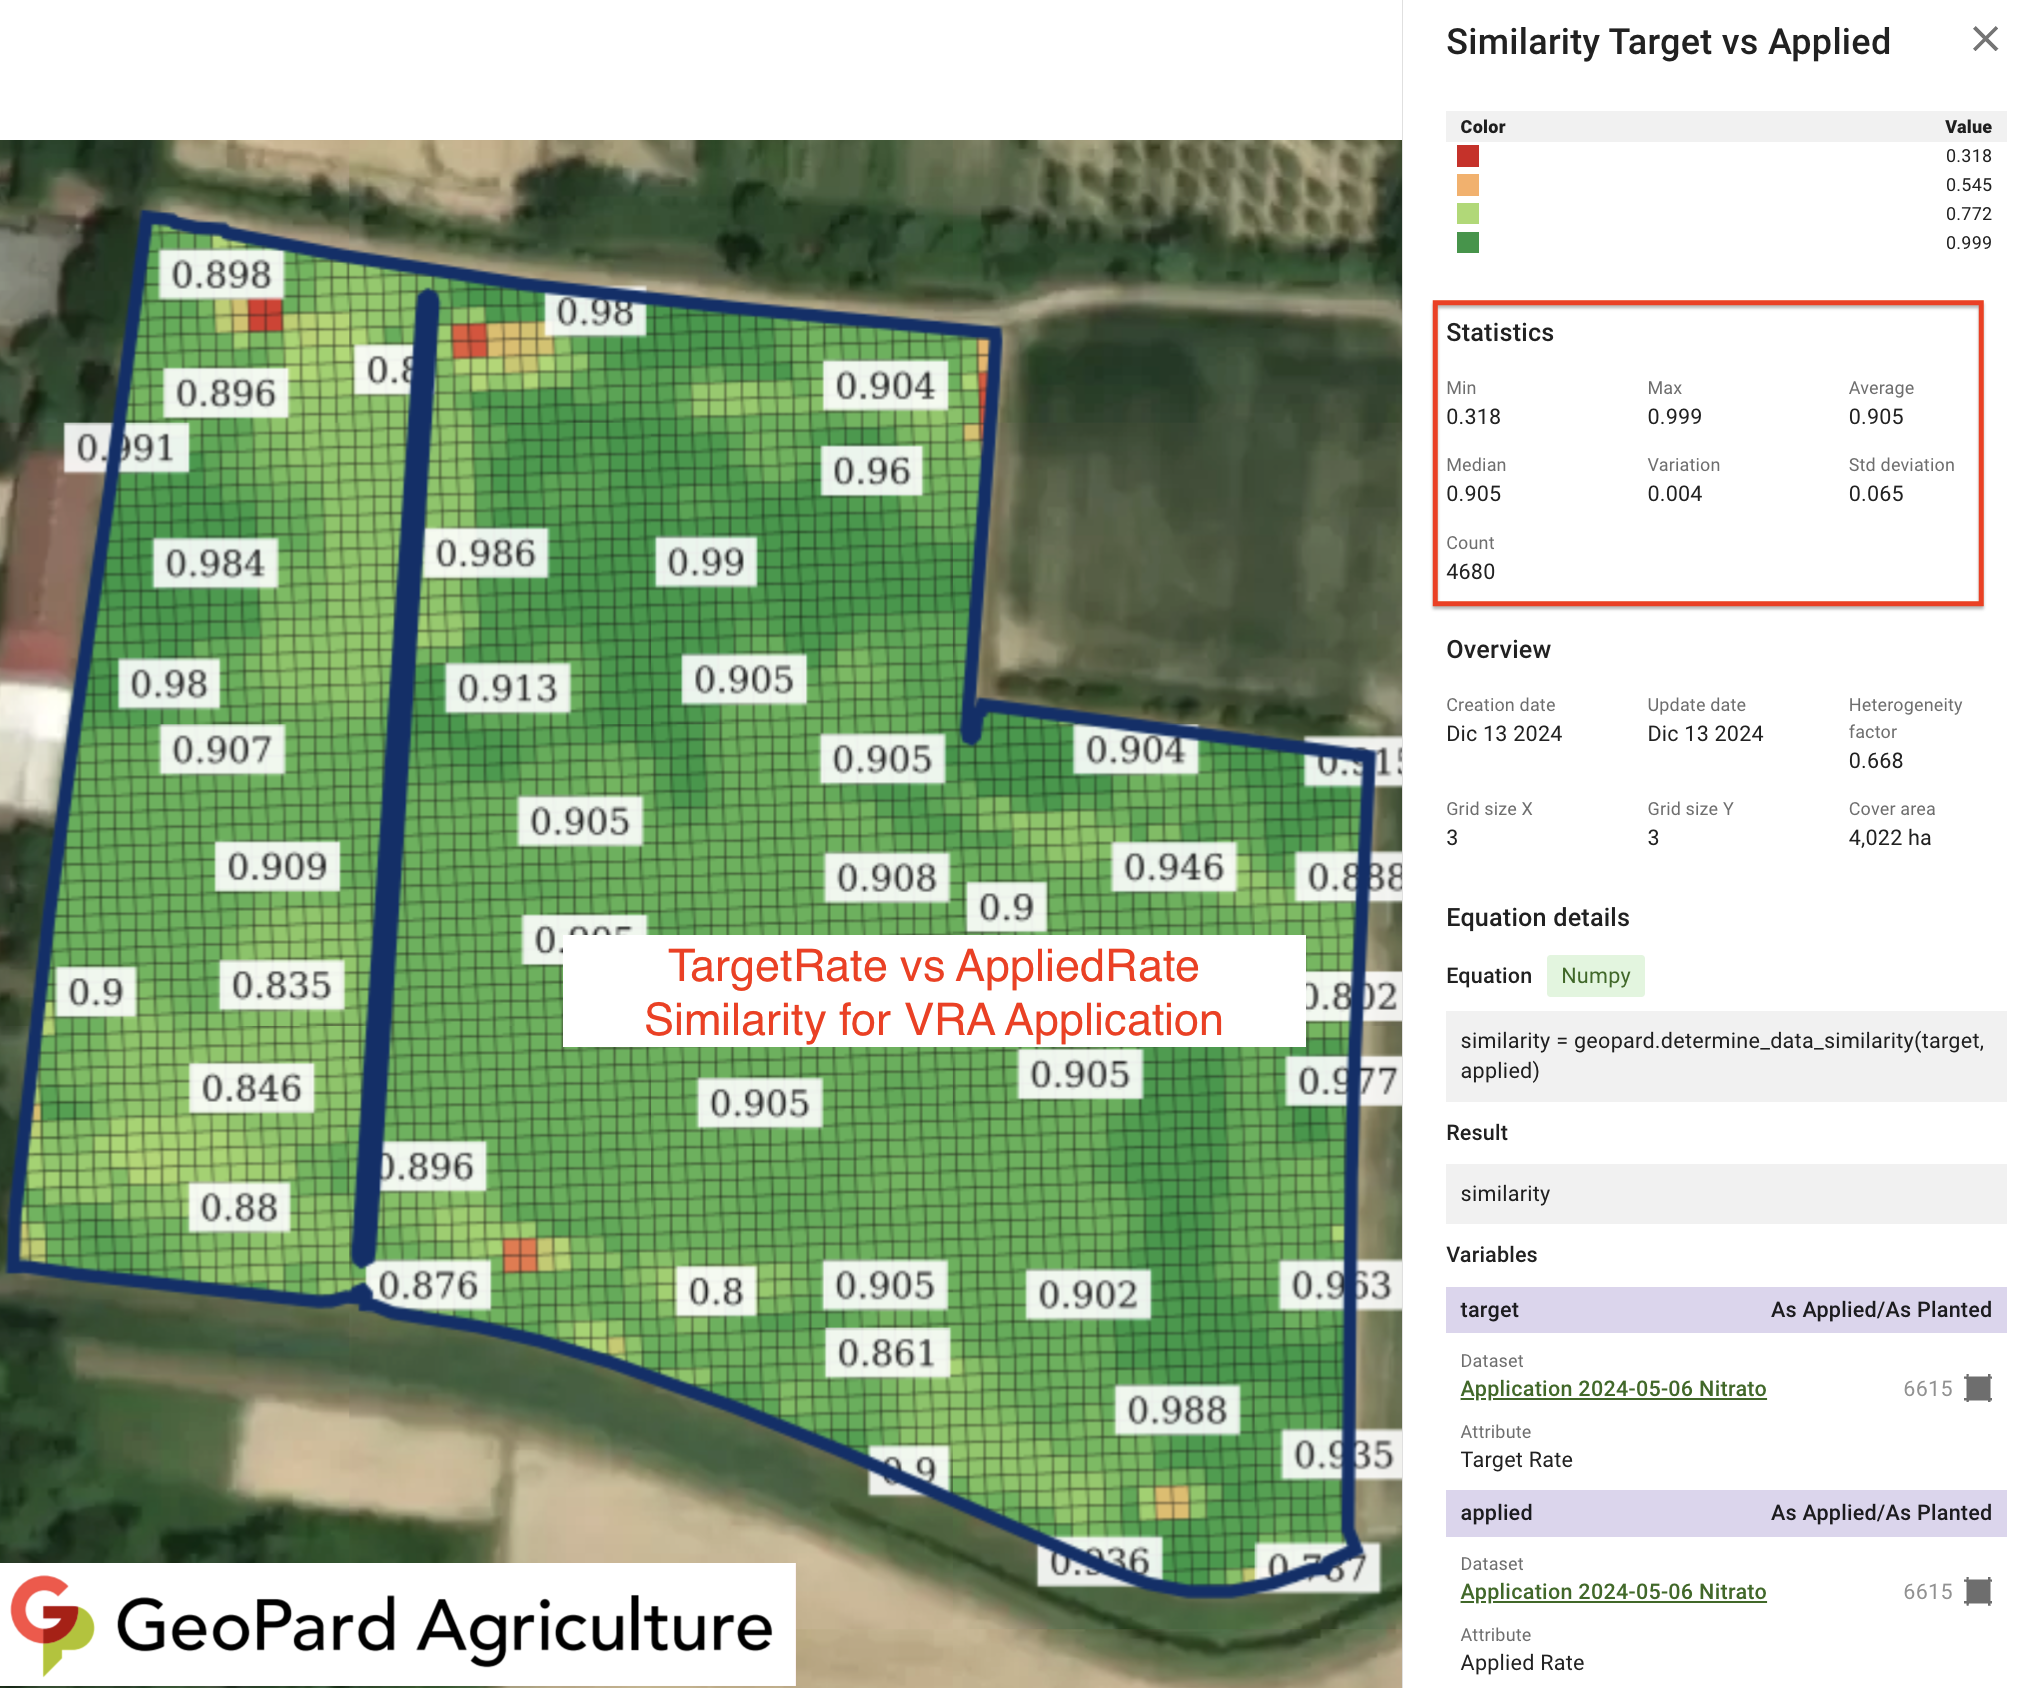The image size is (2024, 1688).
Task: Click the field boundary icon in target dataset
Action: (1977, 1388)
